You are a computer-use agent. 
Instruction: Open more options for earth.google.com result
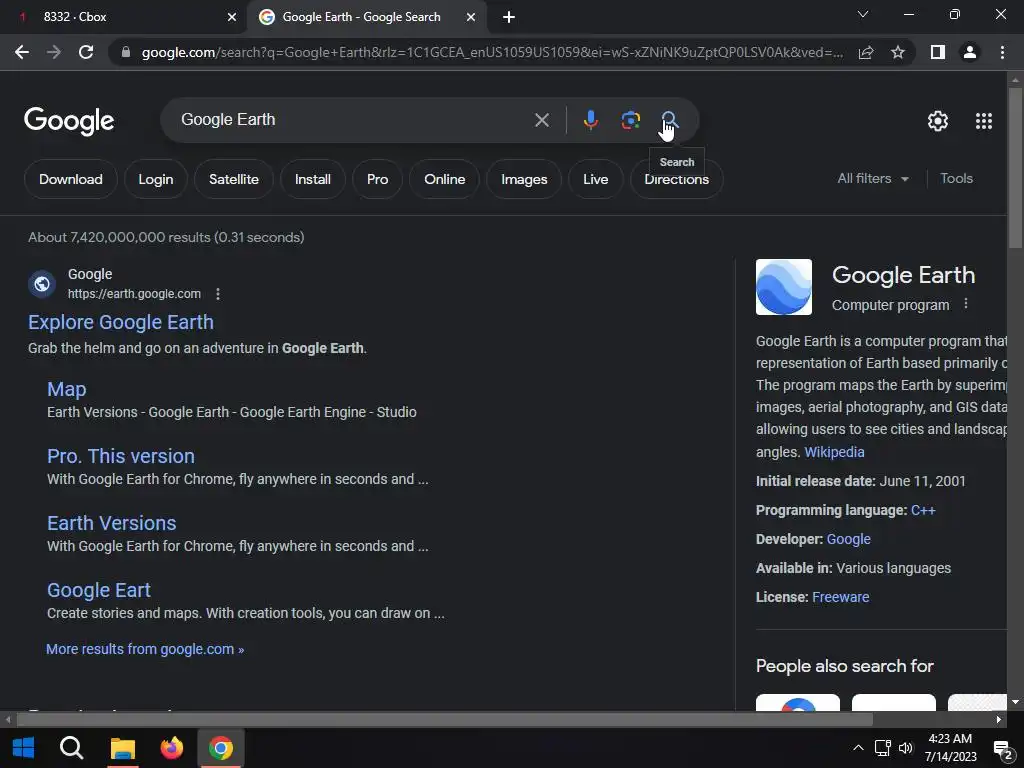pos(218,295)
